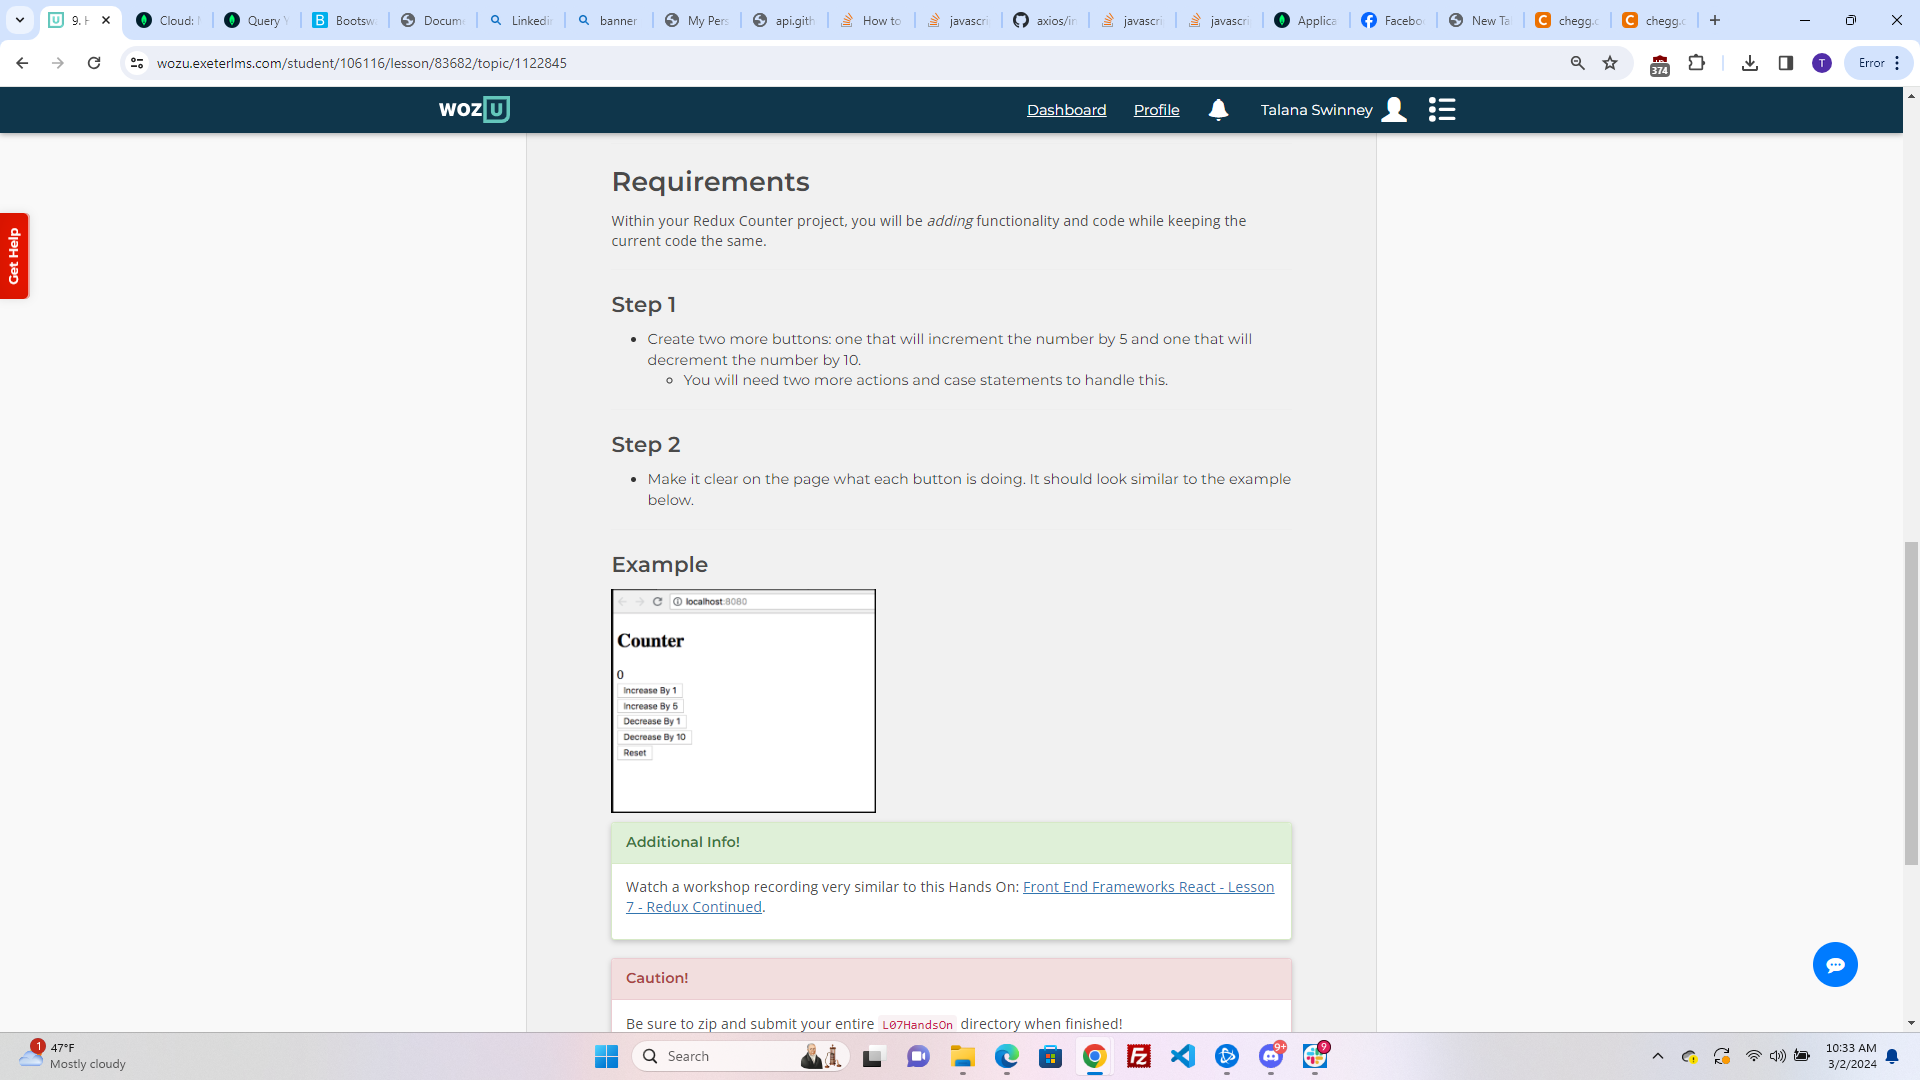Mute the system volume in the tray

click(1779, 1056)
